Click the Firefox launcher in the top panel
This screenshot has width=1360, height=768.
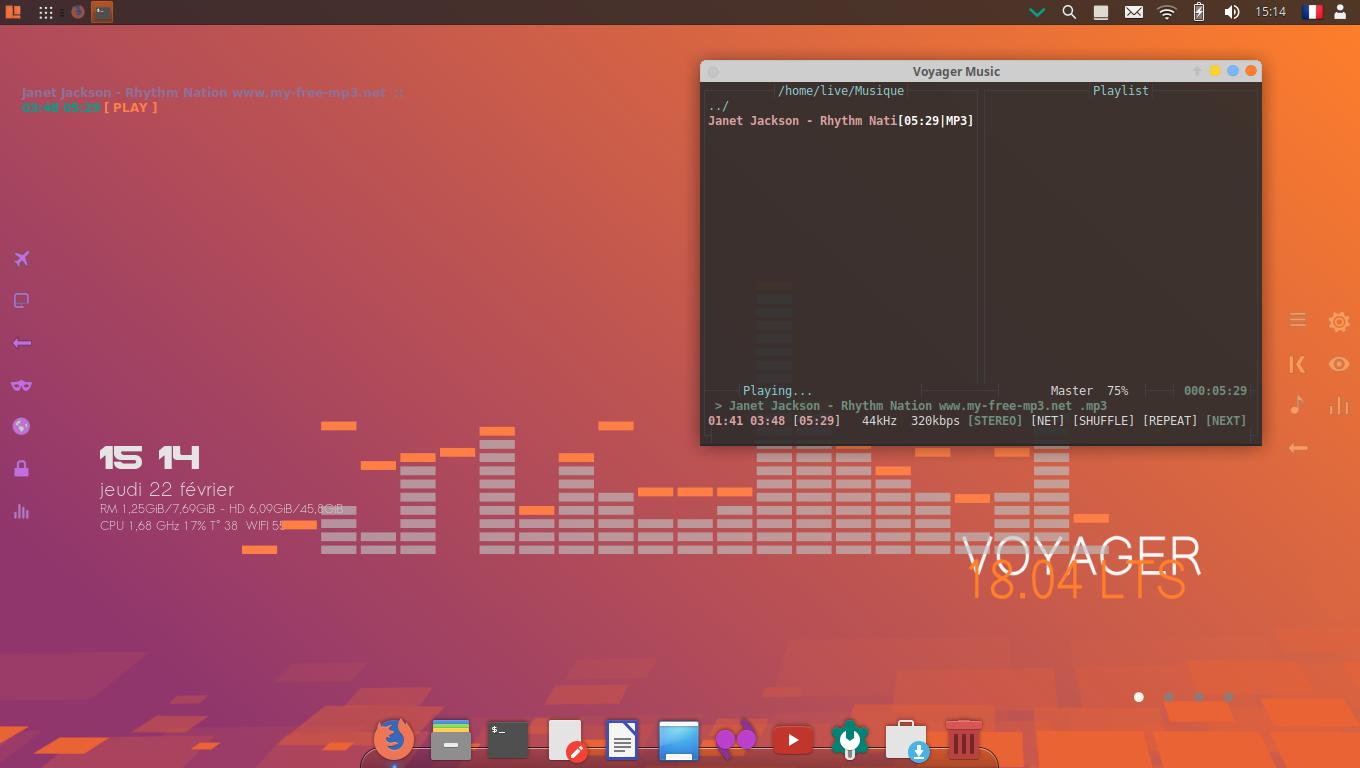(x=77, y=12)
